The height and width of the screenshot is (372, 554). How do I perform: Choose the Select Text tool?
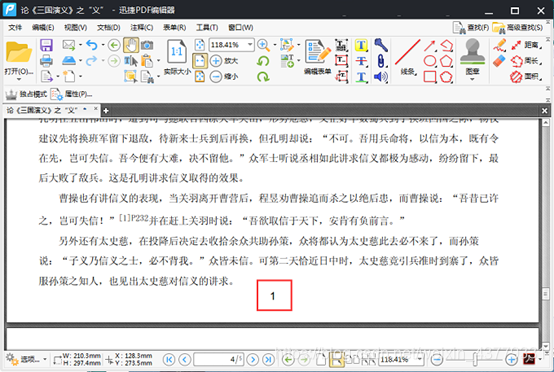click(x=131, y=61)
